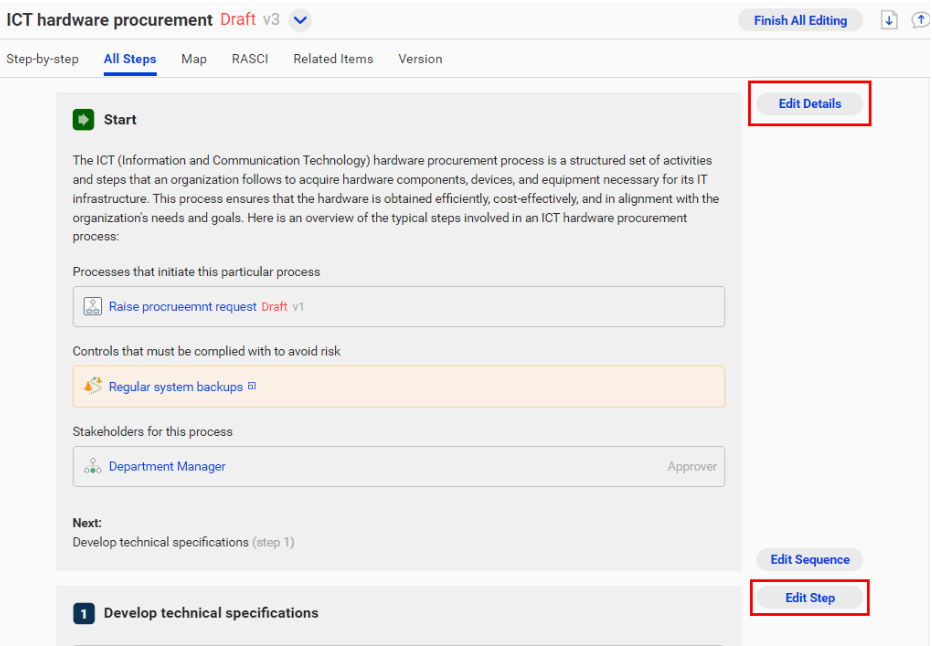Open the version dropdown chevron beside v3
932x646 pixels.
coord(300,20)
